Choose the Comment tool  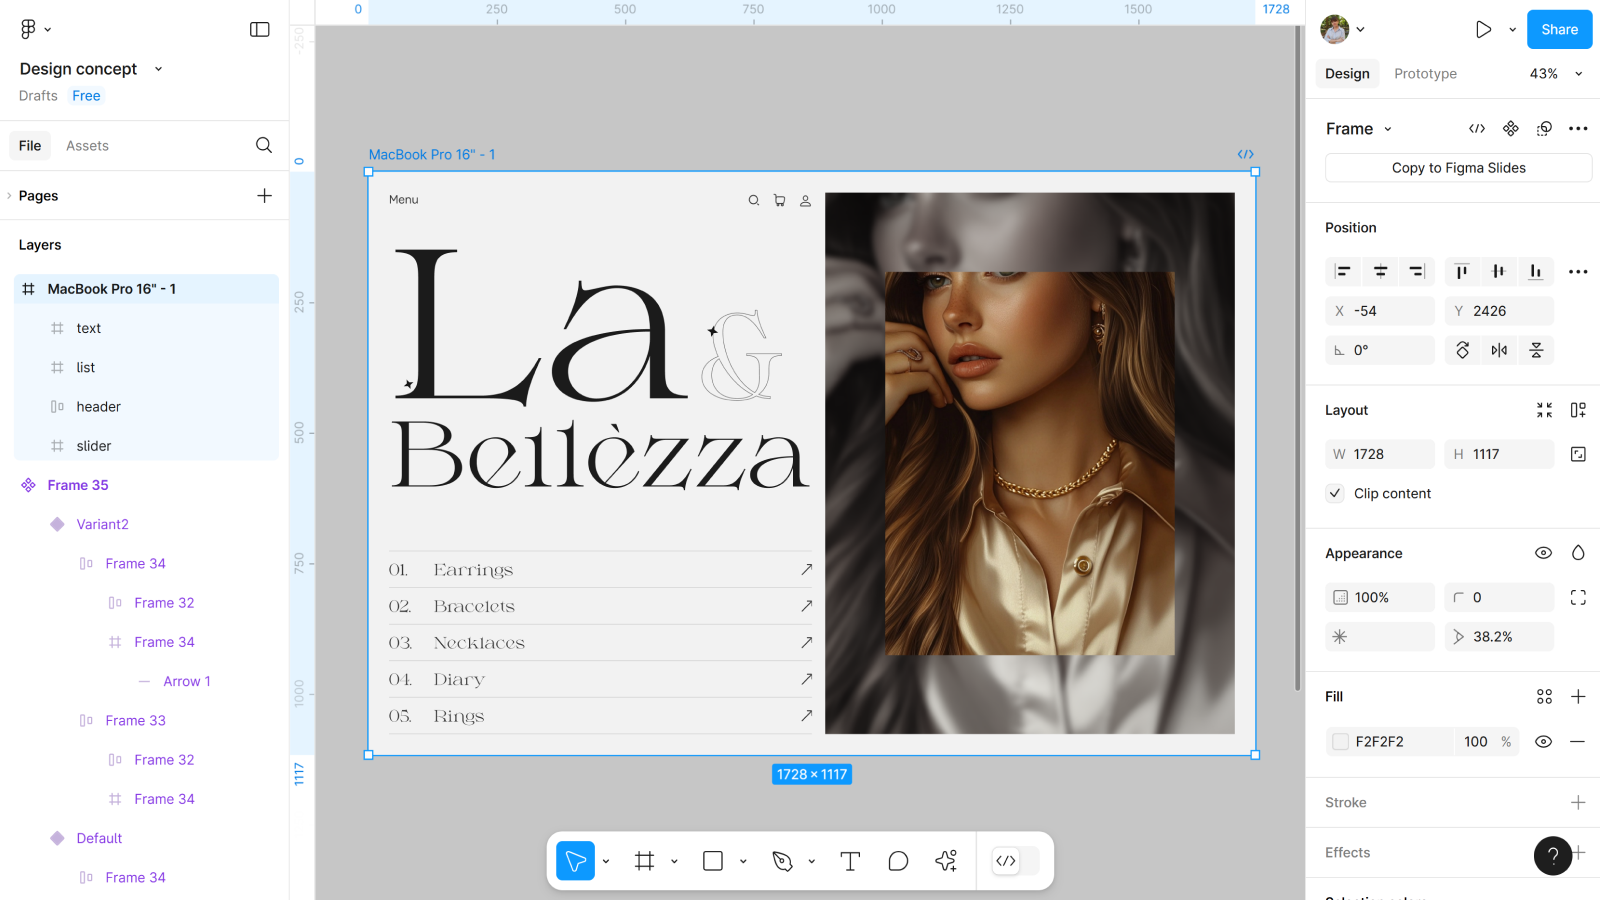click(898, 861)
